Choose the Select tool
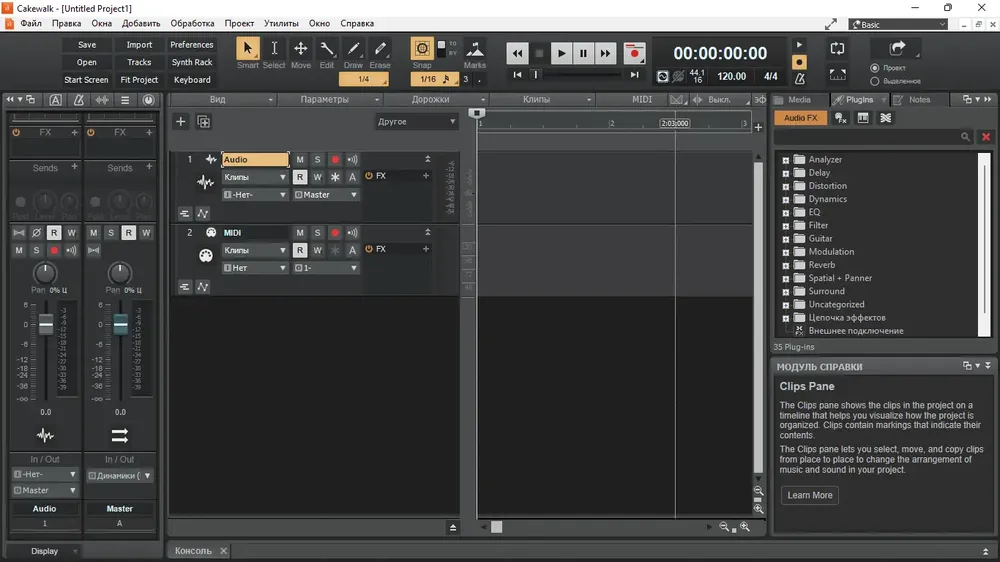The image size is (1000, 562). click(x=274, y=48)
